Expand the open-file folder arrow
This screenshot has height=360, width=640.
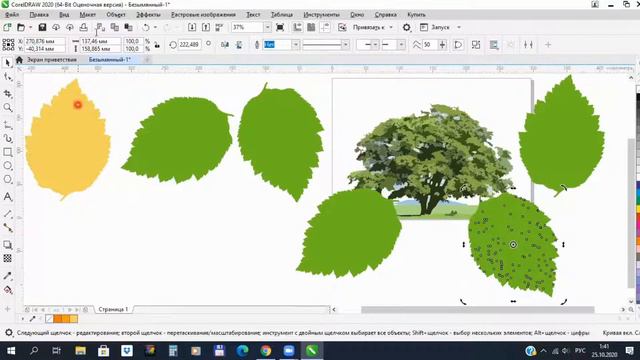coord(31,27)
